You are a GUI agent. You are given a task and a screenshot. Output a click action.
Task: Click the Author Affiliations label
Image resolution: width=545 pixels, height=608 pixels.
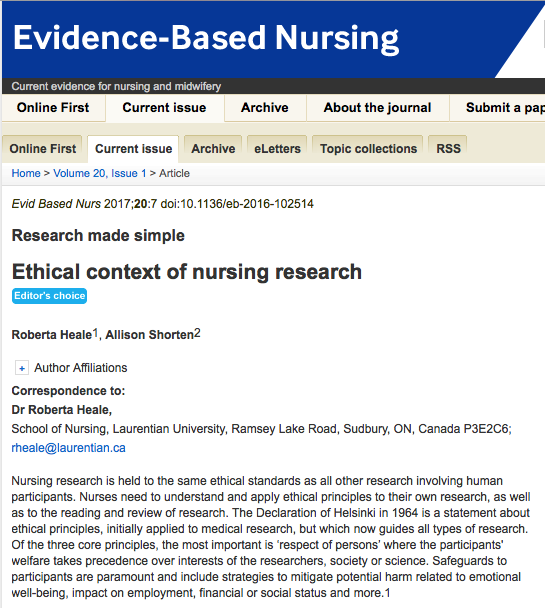81,368
